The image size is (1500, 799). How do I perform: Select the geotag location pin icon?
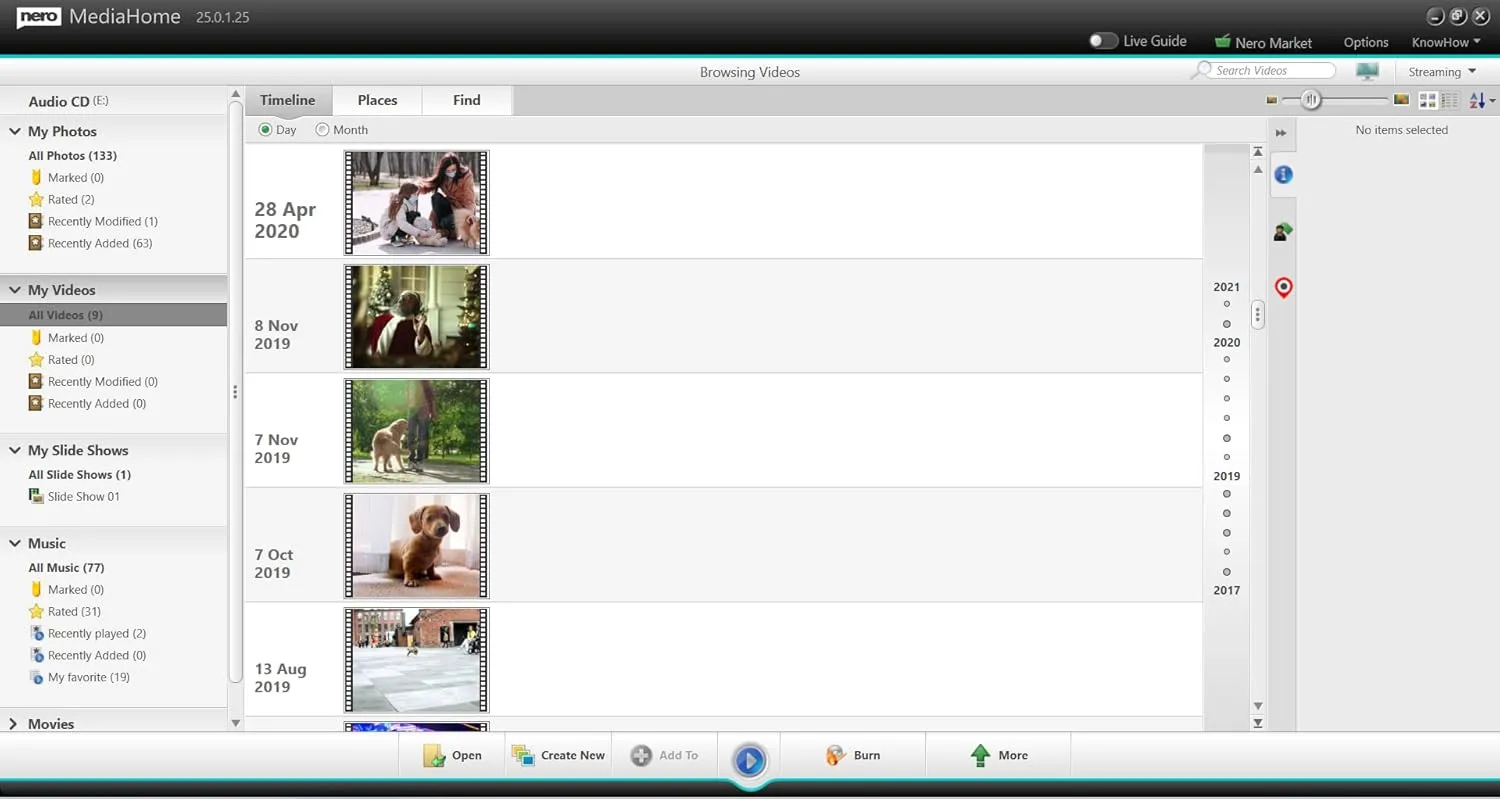tap(1283, 288)
